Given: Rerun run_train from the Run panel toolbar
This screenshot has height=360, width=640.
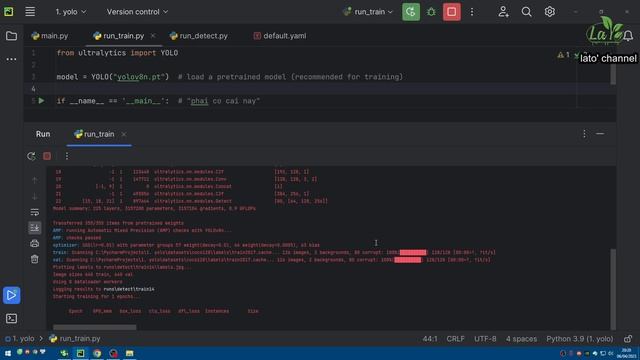Looking at the screenshot, I should tap(31, 156).
